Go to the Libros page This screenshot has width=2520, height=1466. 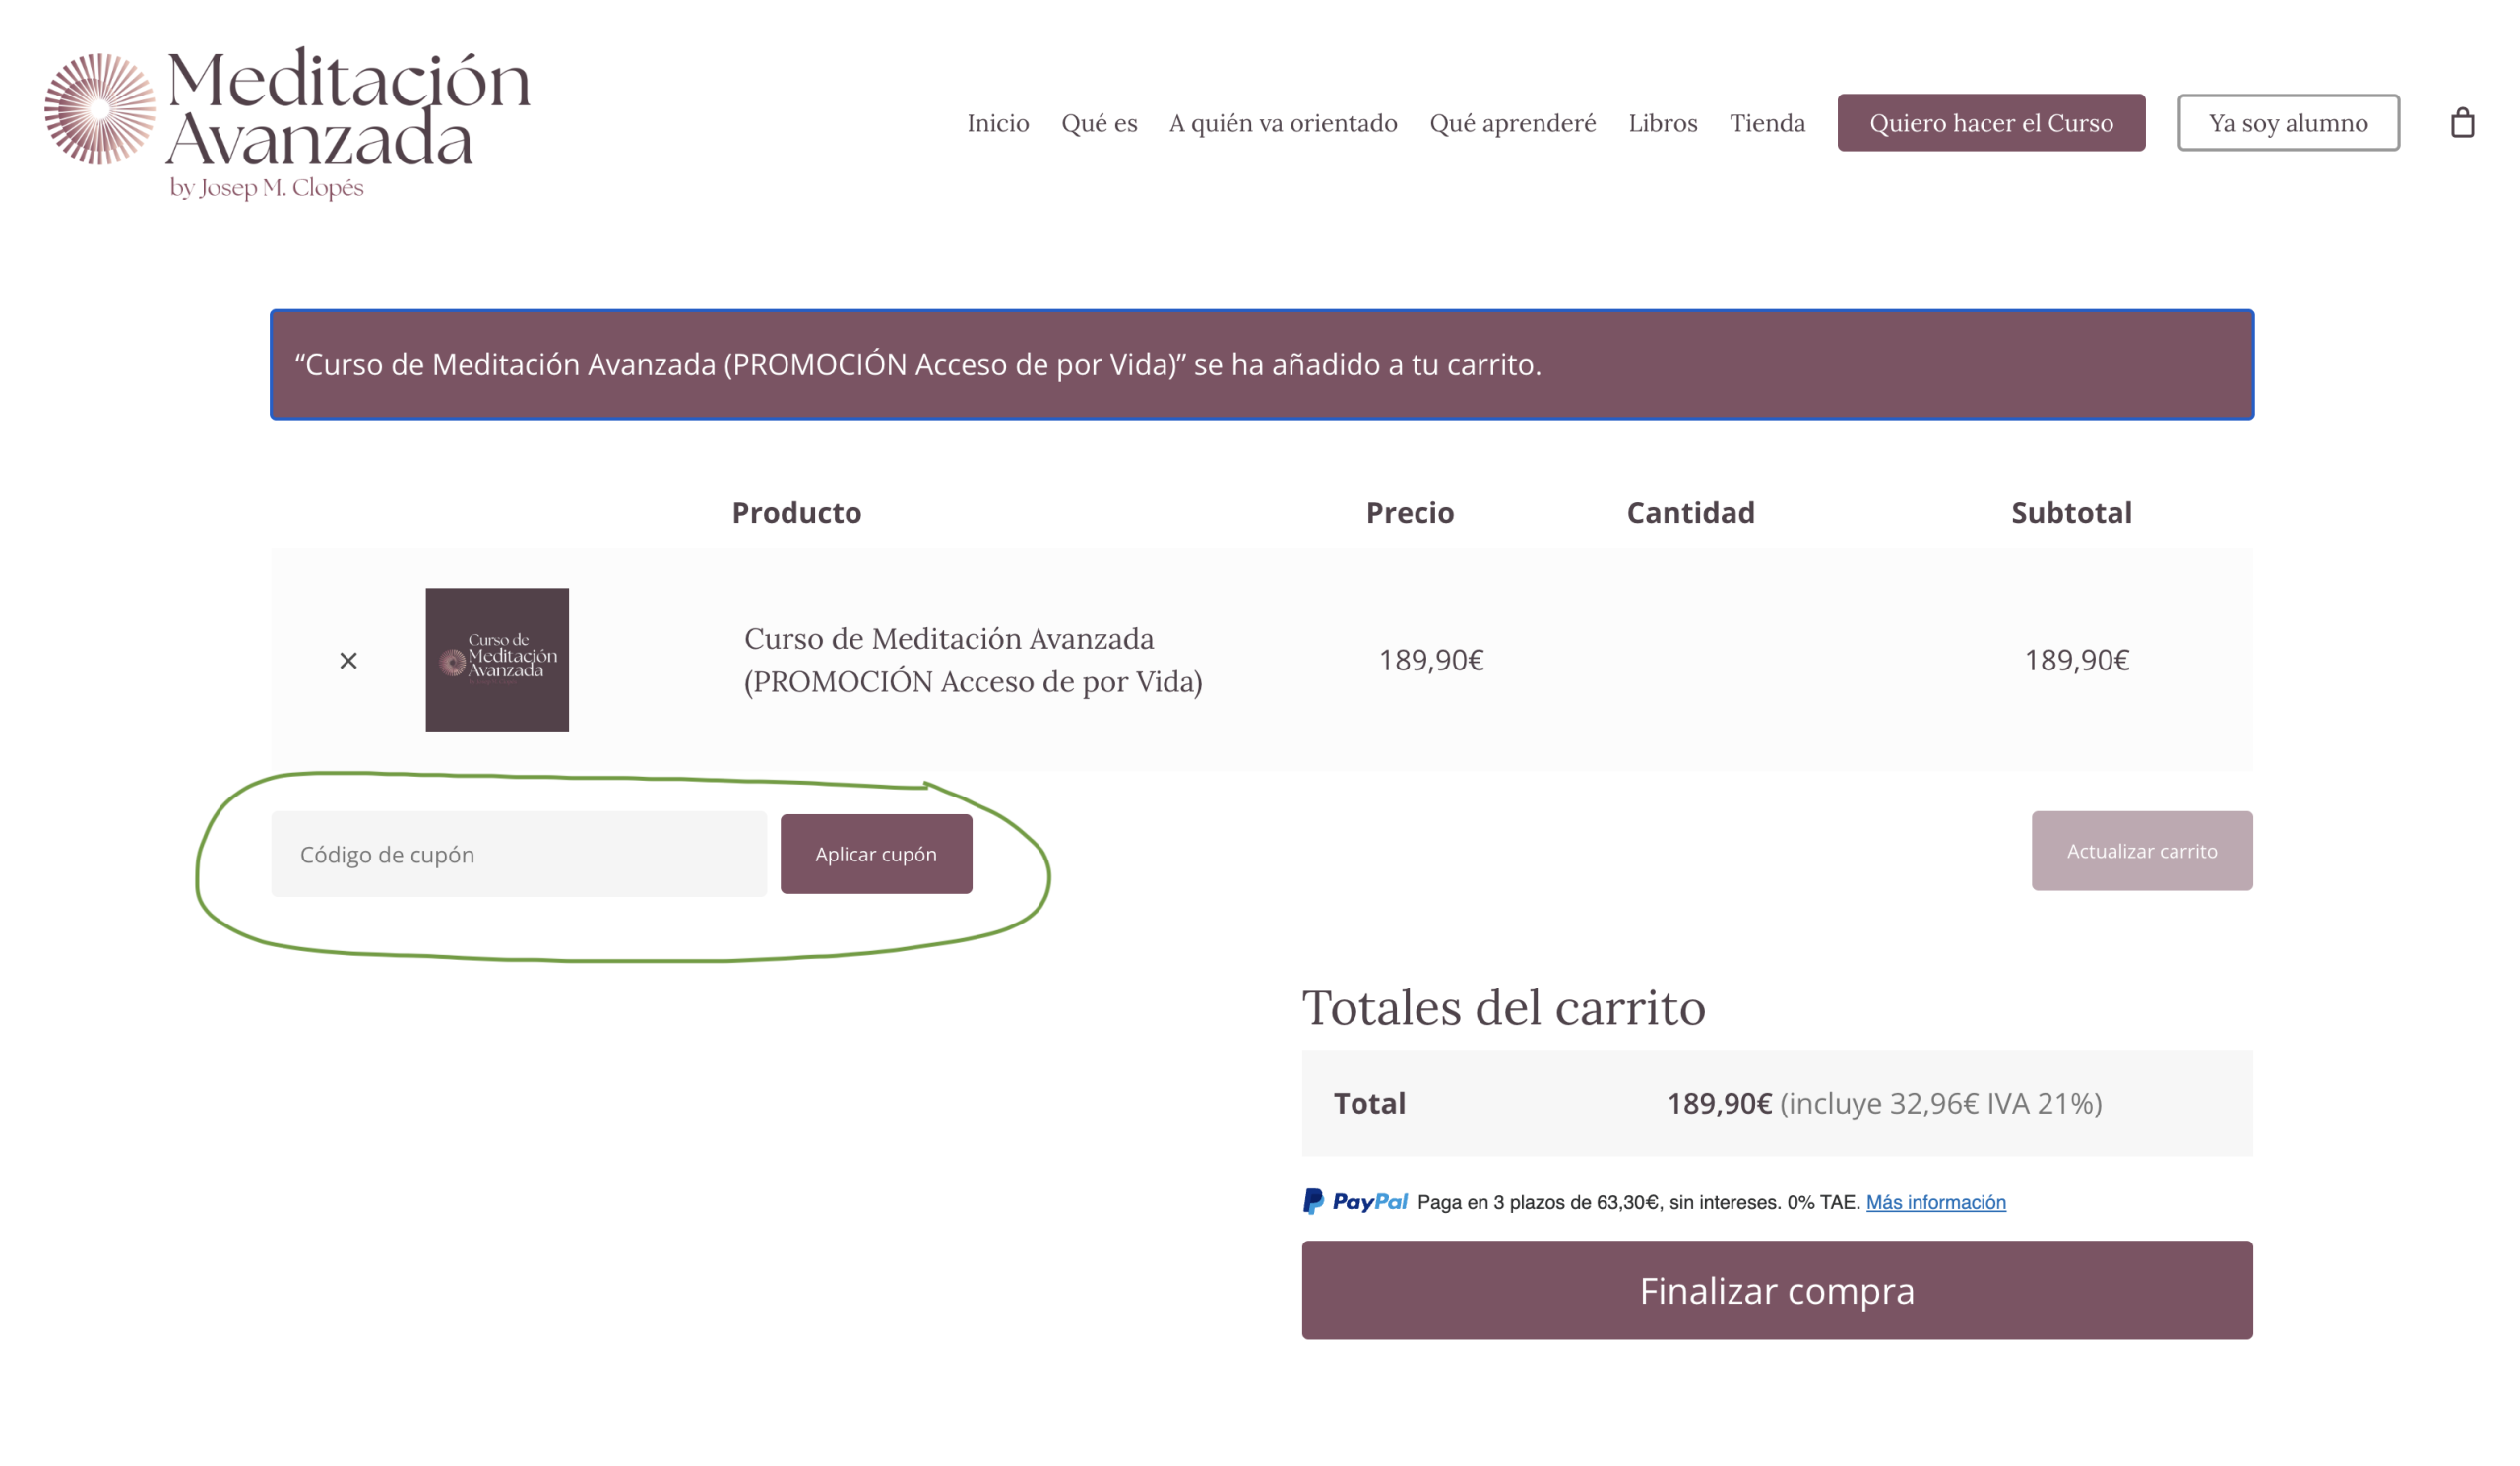coord(1662,123)
